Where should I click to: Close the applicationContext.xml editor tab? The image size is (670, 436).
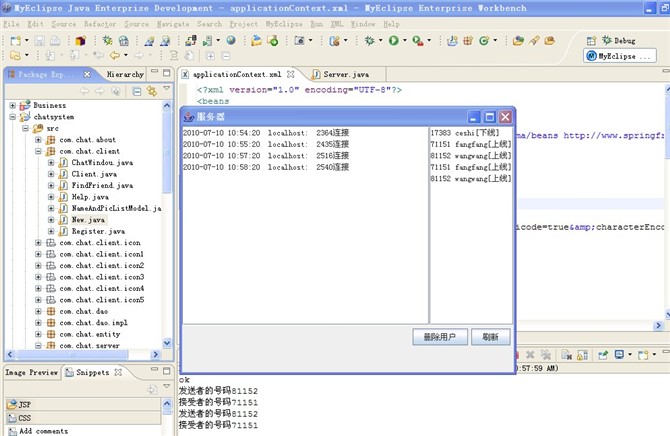[291, 74]
